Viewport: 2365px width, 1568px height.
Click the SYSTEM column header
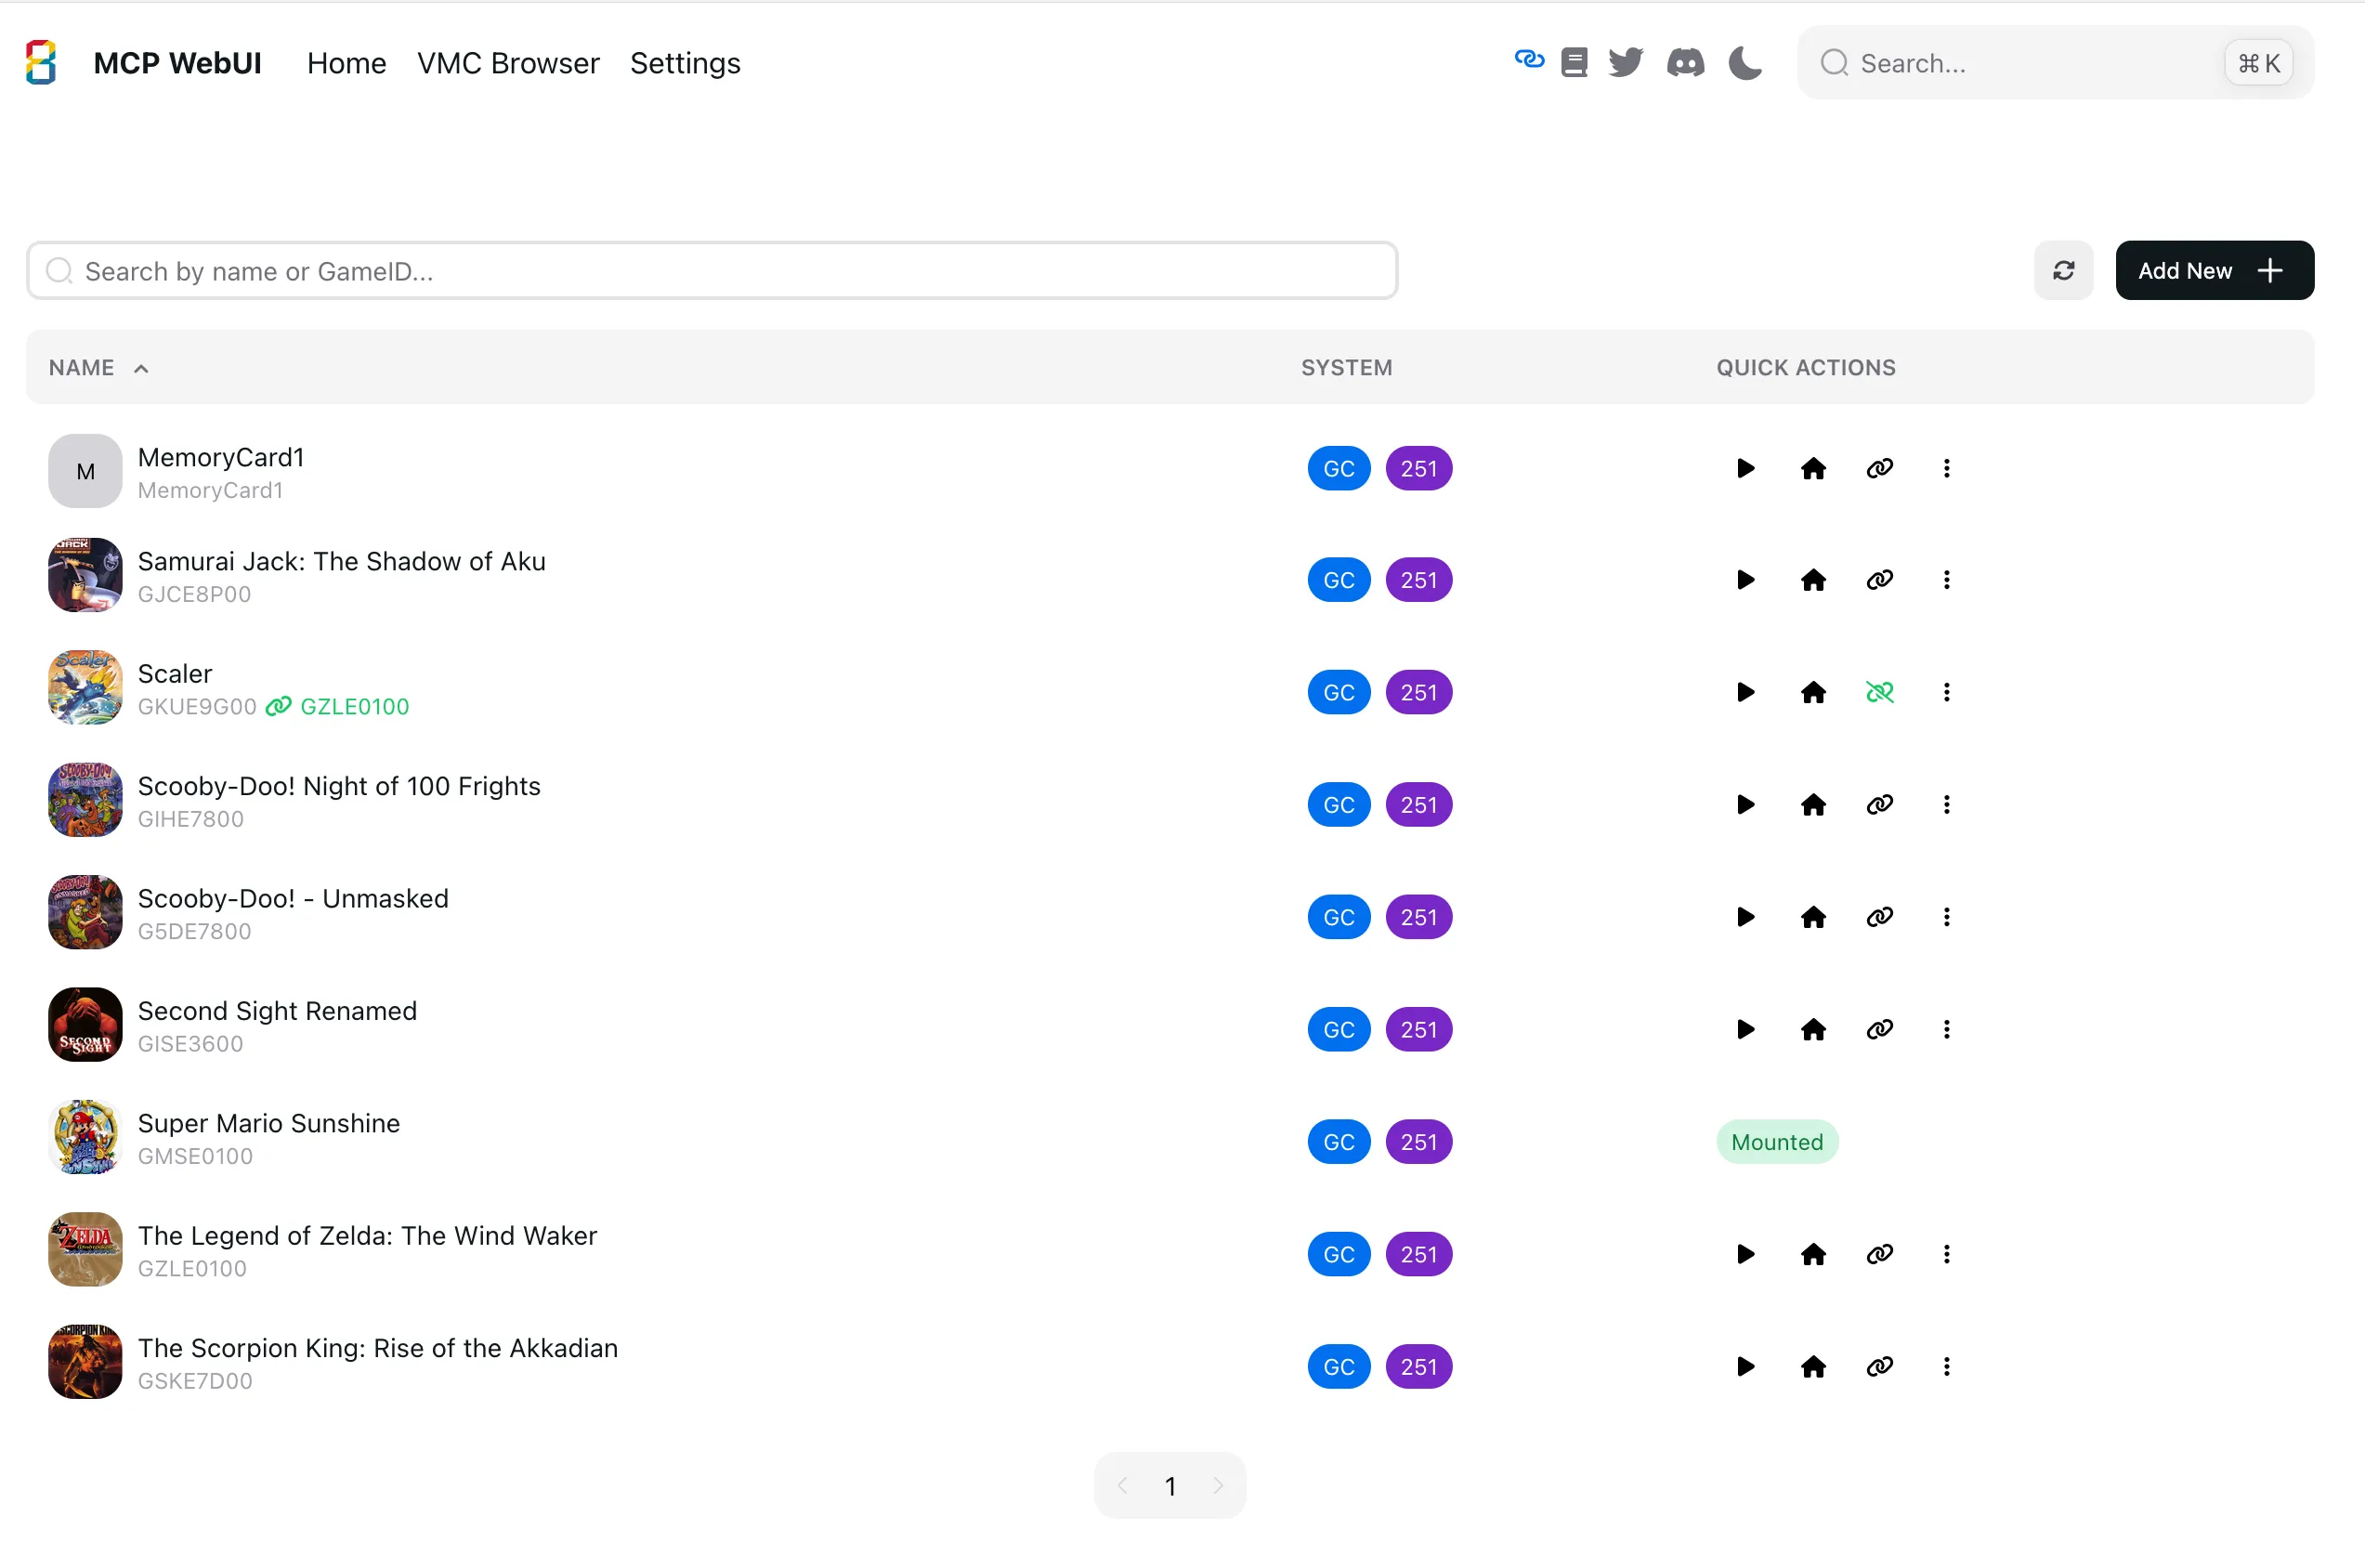pos(1346,368)
